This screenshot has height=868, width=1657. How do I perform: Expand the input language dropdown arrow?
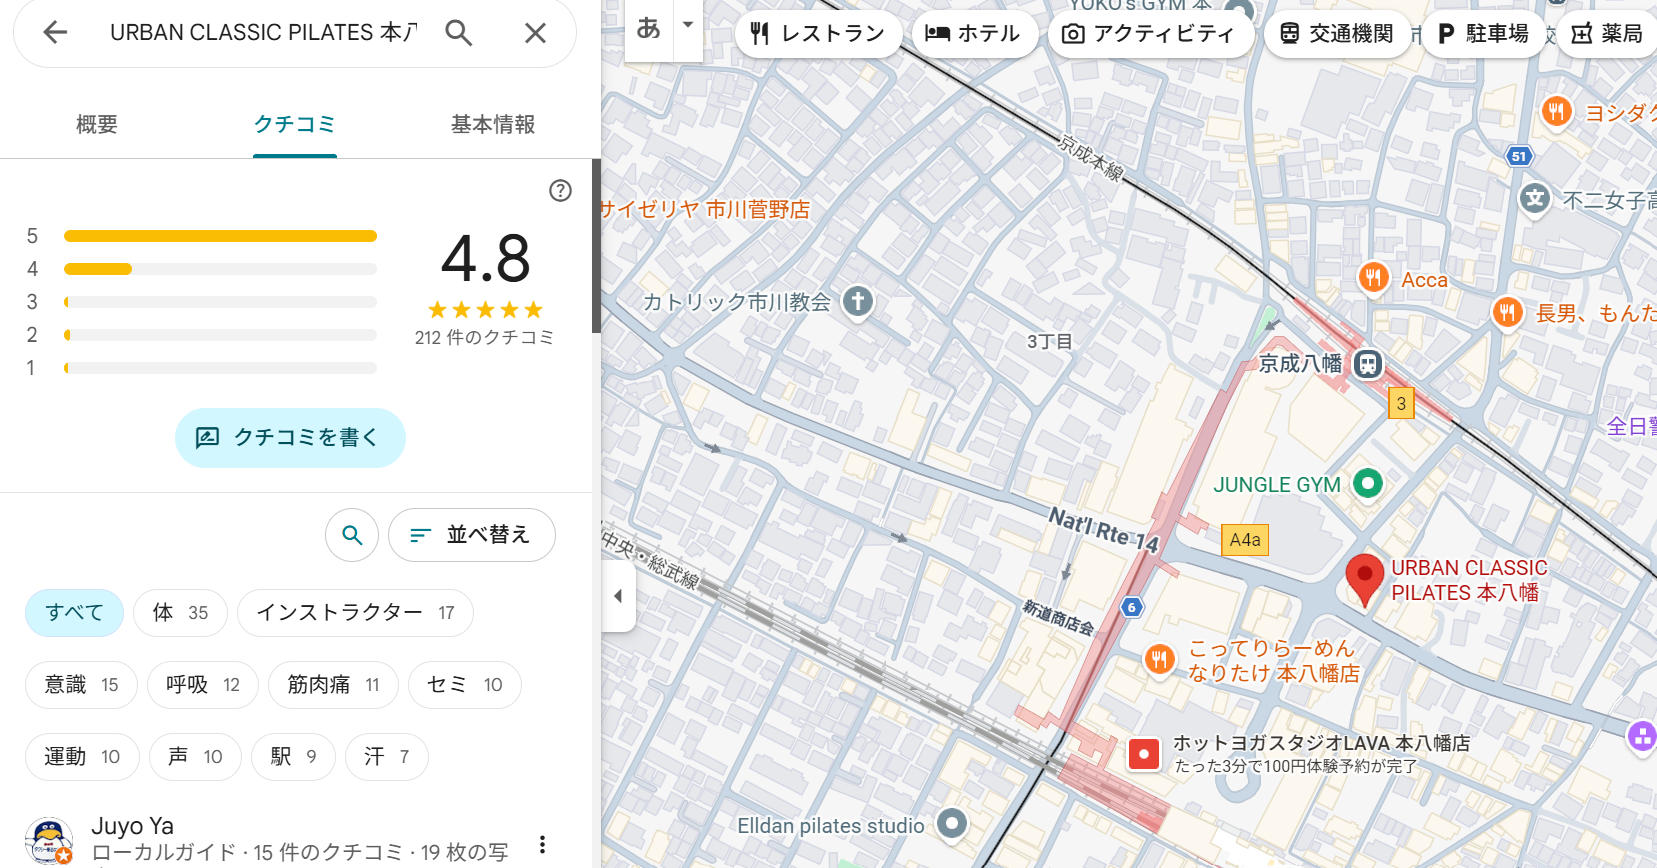(x=688, y=25)
